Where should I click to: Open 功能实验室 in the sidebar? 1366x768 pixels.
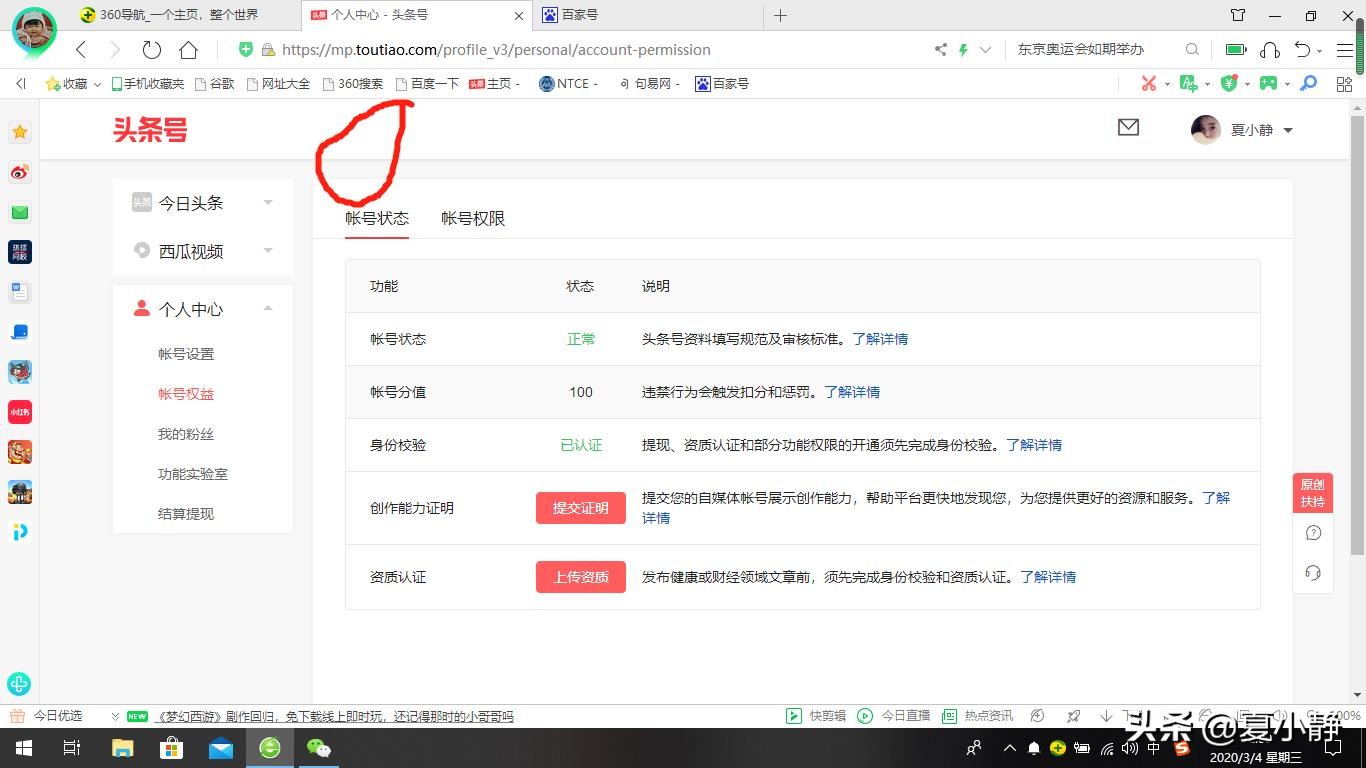[x=193, y=474]
